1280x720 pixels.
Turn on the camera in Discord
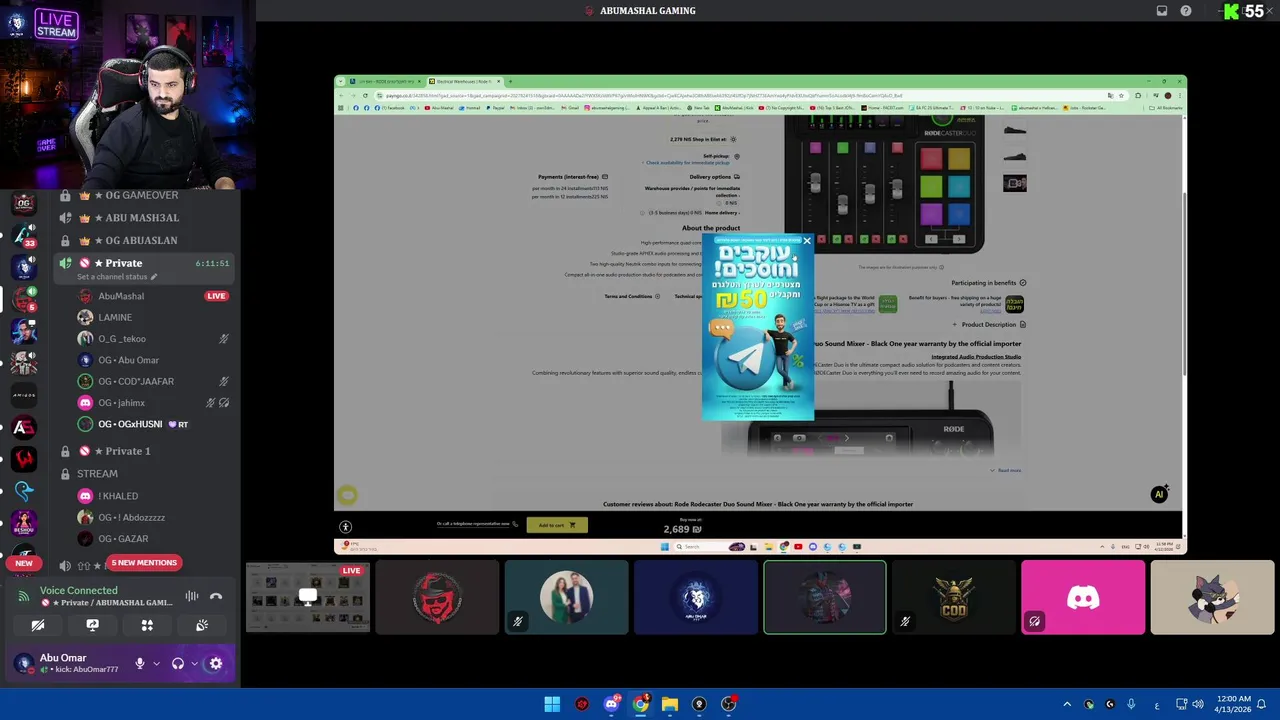pos(38,625)
